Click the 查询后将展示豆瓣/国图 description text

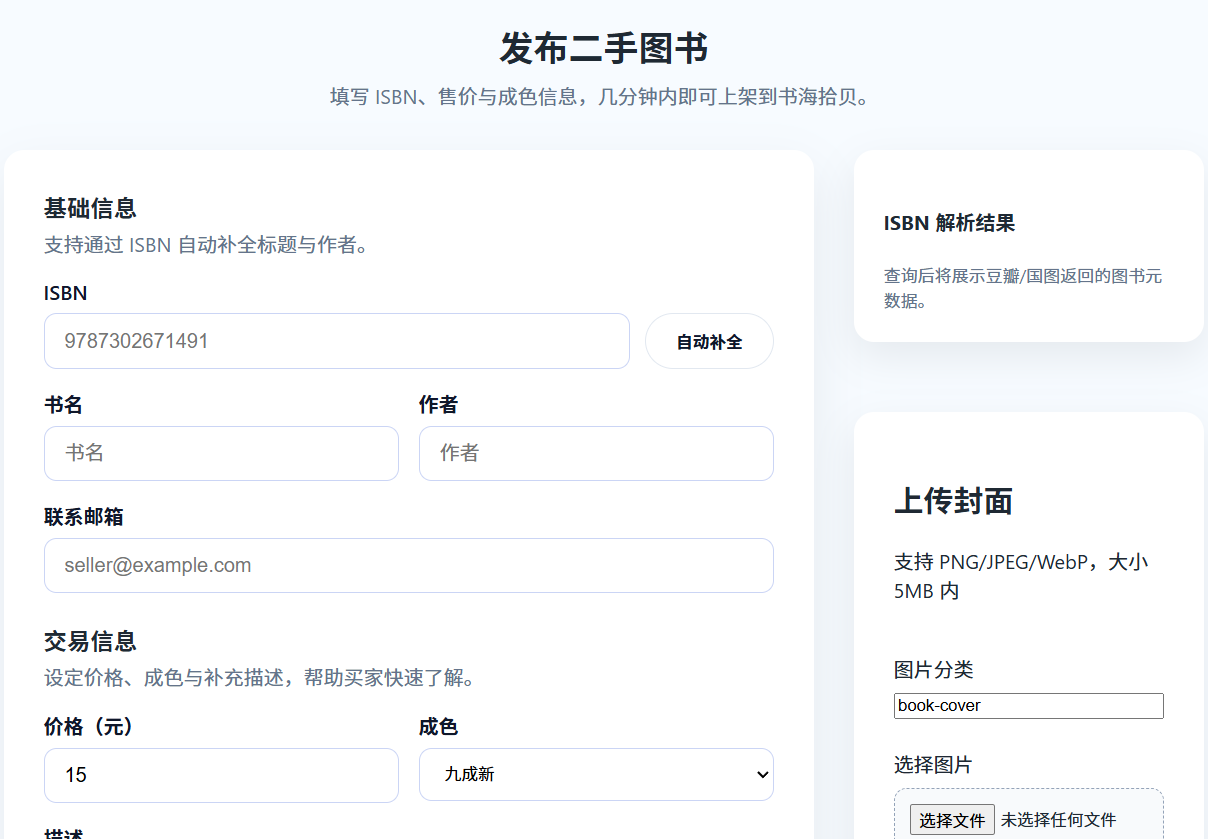[x=1023, y=288]
